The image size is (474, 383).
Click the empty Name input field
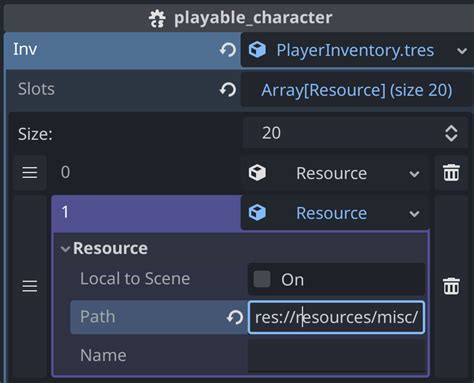pos(336,355)
